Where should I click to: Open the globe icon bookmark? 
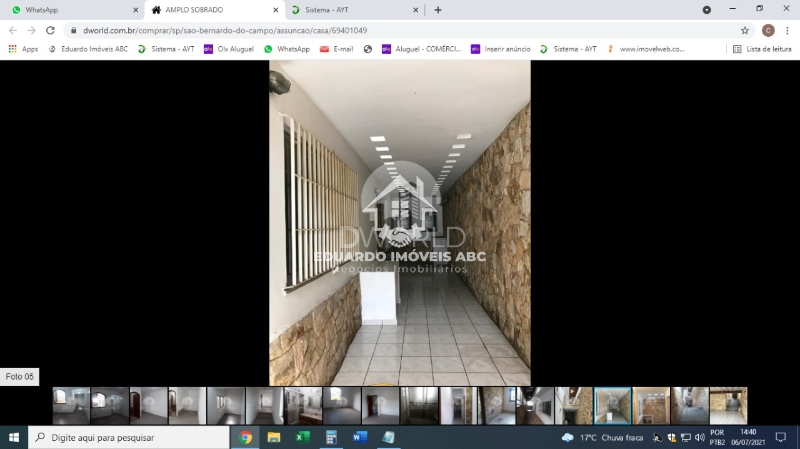pyautogui.click(x=367, y=49)
